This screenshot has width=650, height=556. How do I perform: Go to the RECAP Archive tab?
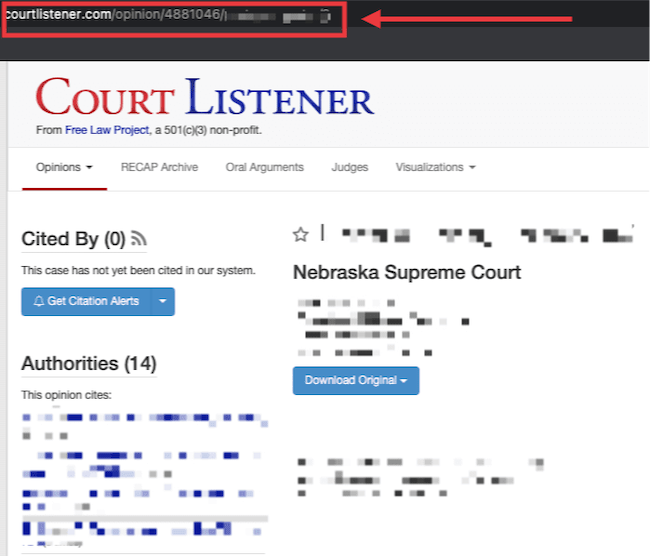[159, 167]
